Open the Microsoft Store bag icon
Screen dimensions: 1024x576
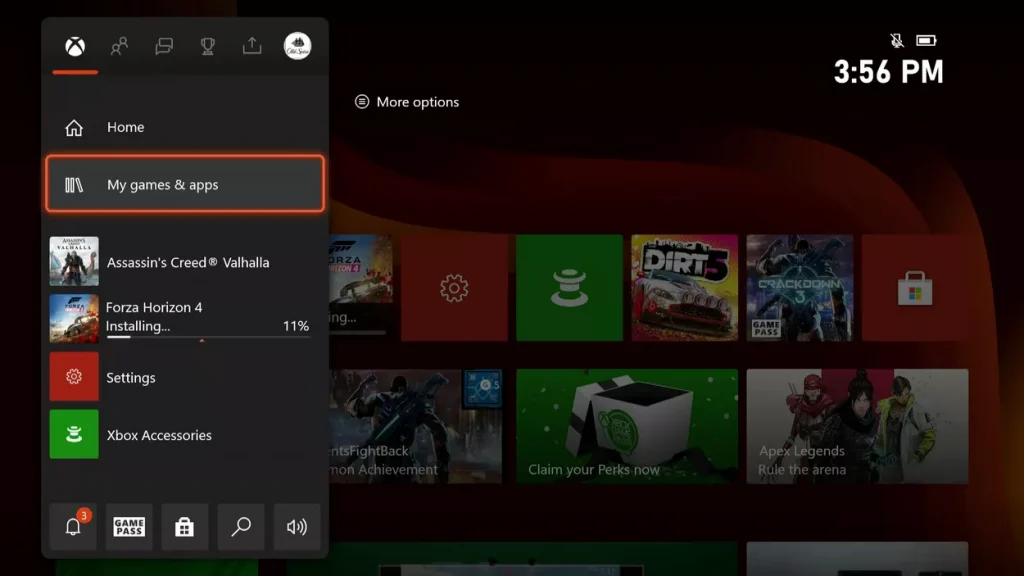pyautogui.click(x=184, y=527)
